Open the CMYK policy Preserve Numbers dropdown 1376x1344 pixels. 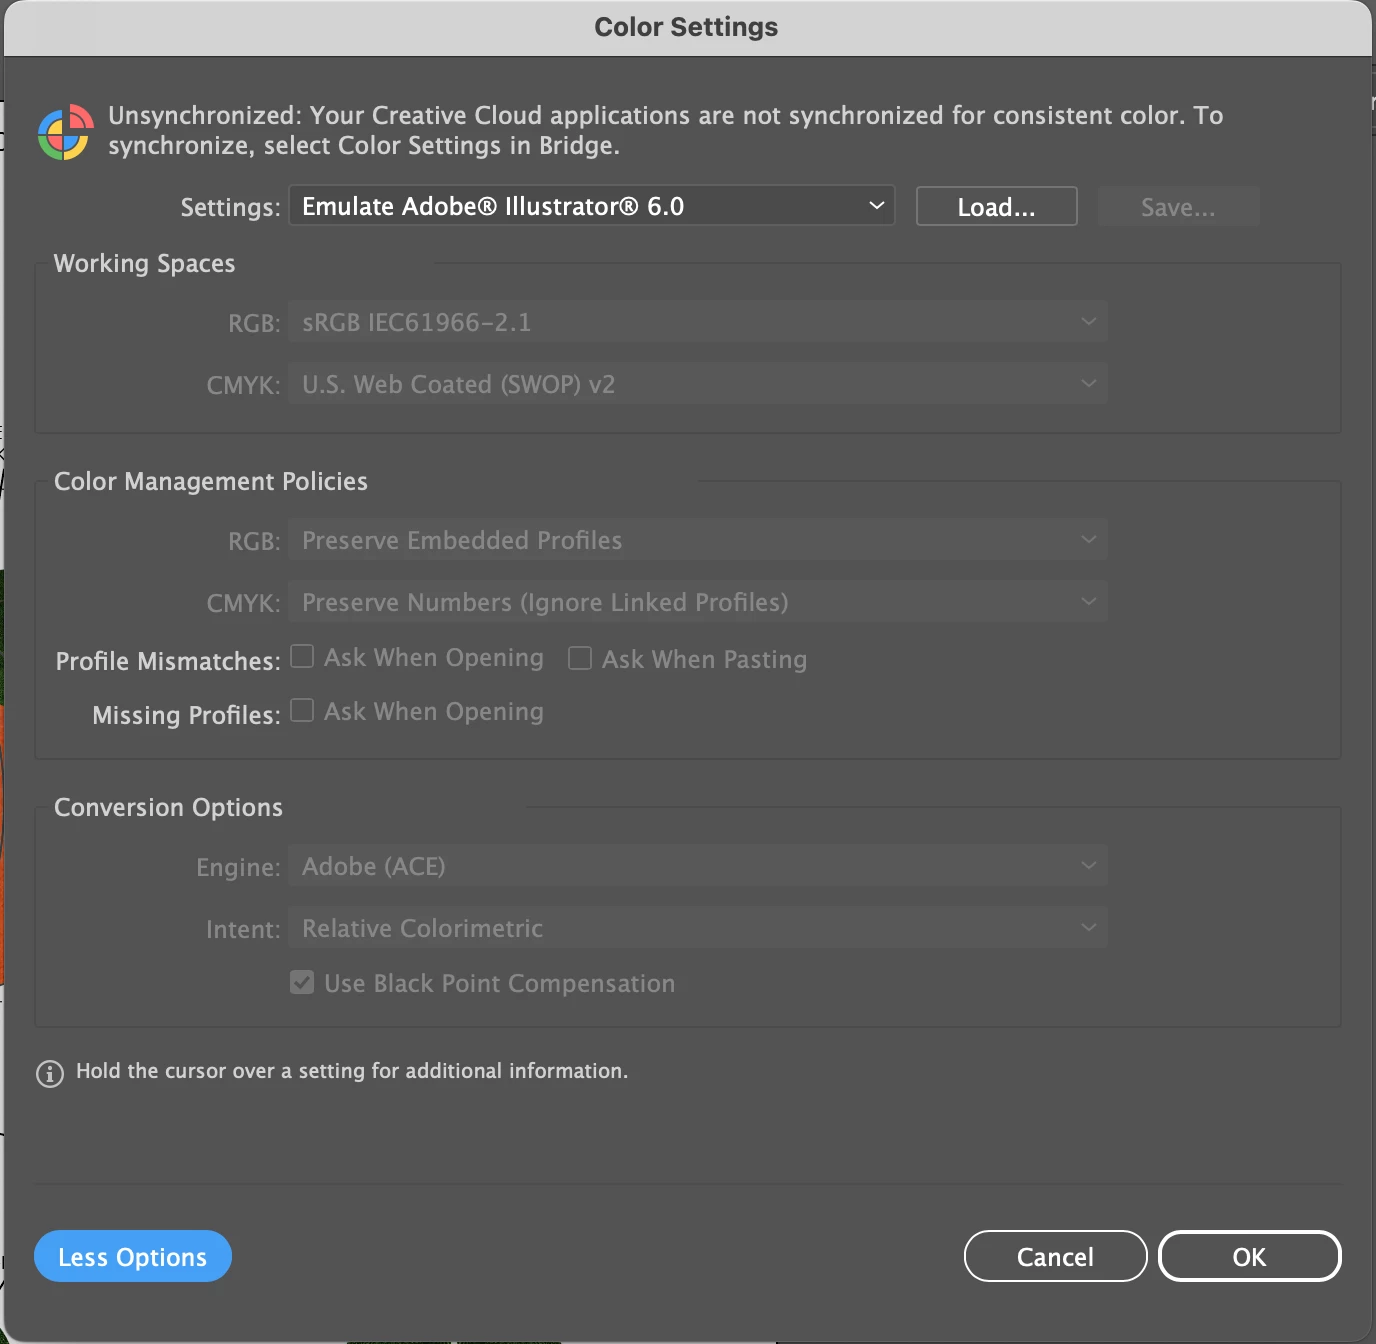click(698, 602)
